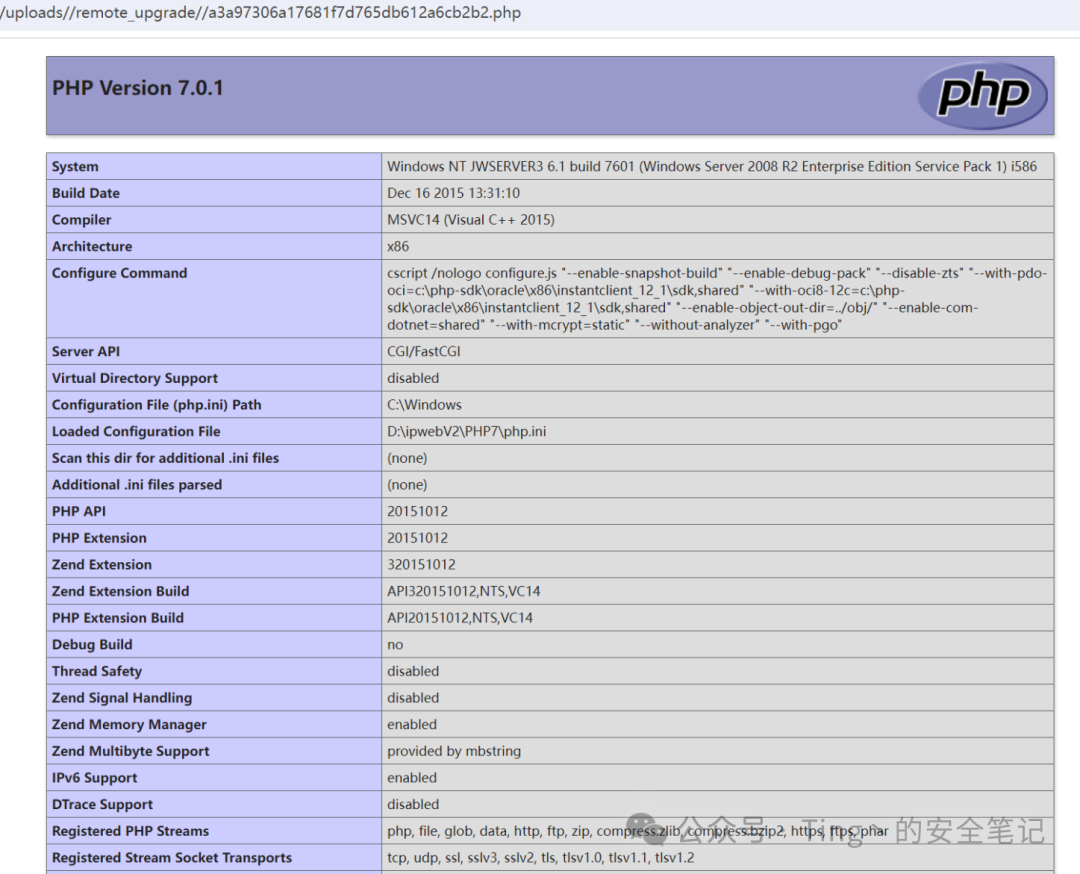The image size is (1080, 874).
Task: Select API20151012,NTS,VC14 value
Action: coord(460,618)
